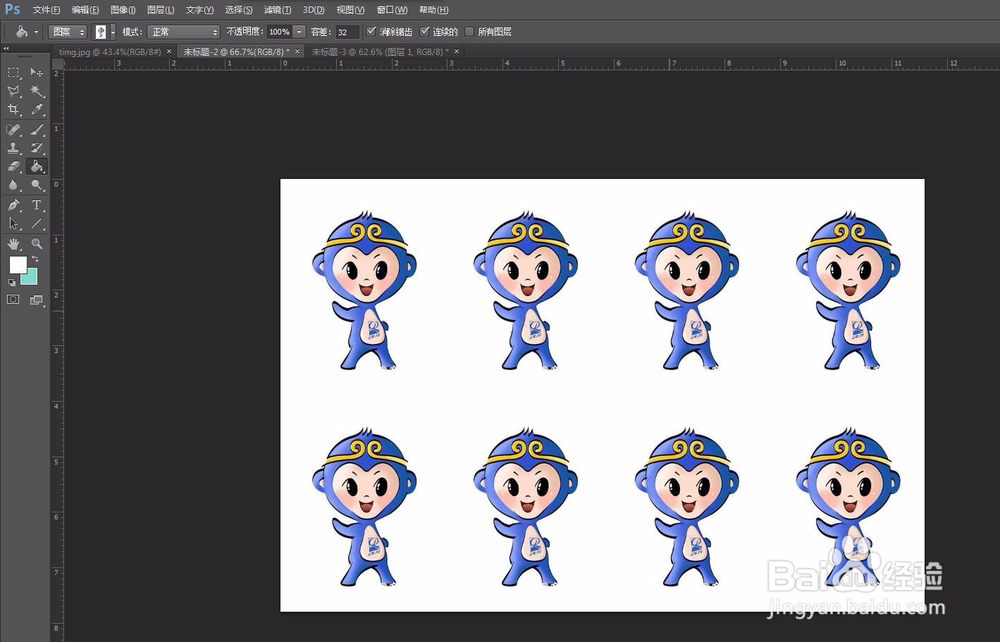
Task: Select the Dodge tool
Action: [x=37, y=186]
